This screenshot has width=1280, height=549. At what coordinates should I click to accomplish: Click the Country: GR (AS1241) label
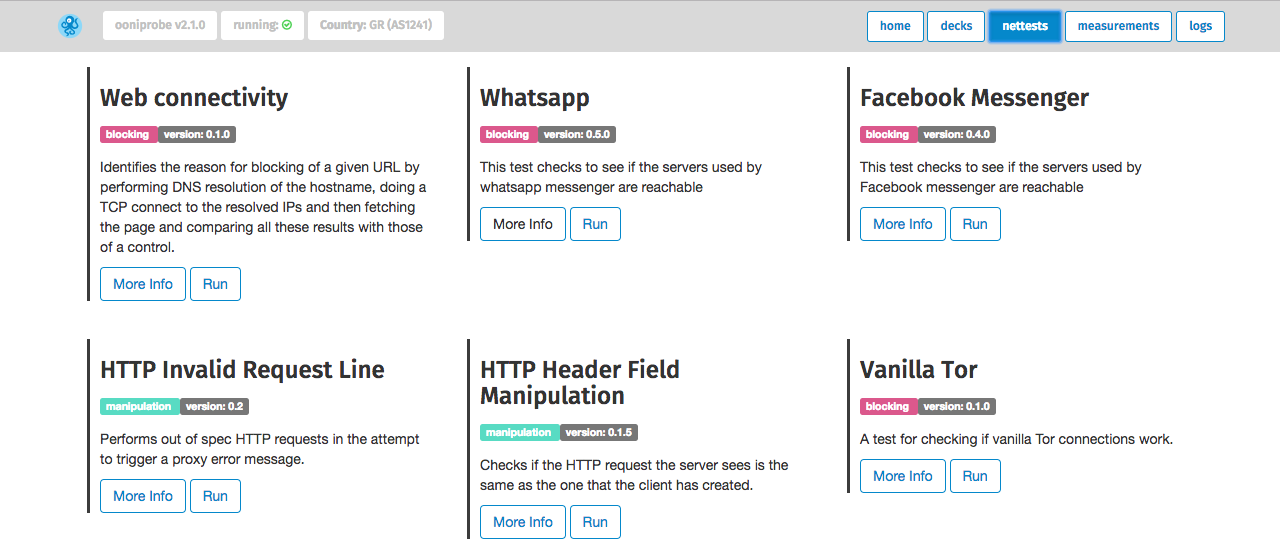coord(376,26)
